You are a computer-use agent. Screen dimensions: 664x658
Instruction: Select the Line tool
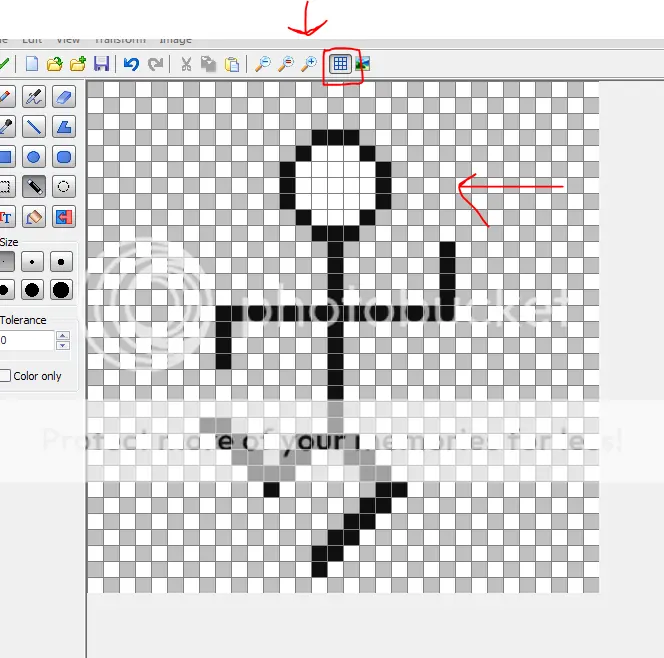pyautogui.click(x=34, y=127)
